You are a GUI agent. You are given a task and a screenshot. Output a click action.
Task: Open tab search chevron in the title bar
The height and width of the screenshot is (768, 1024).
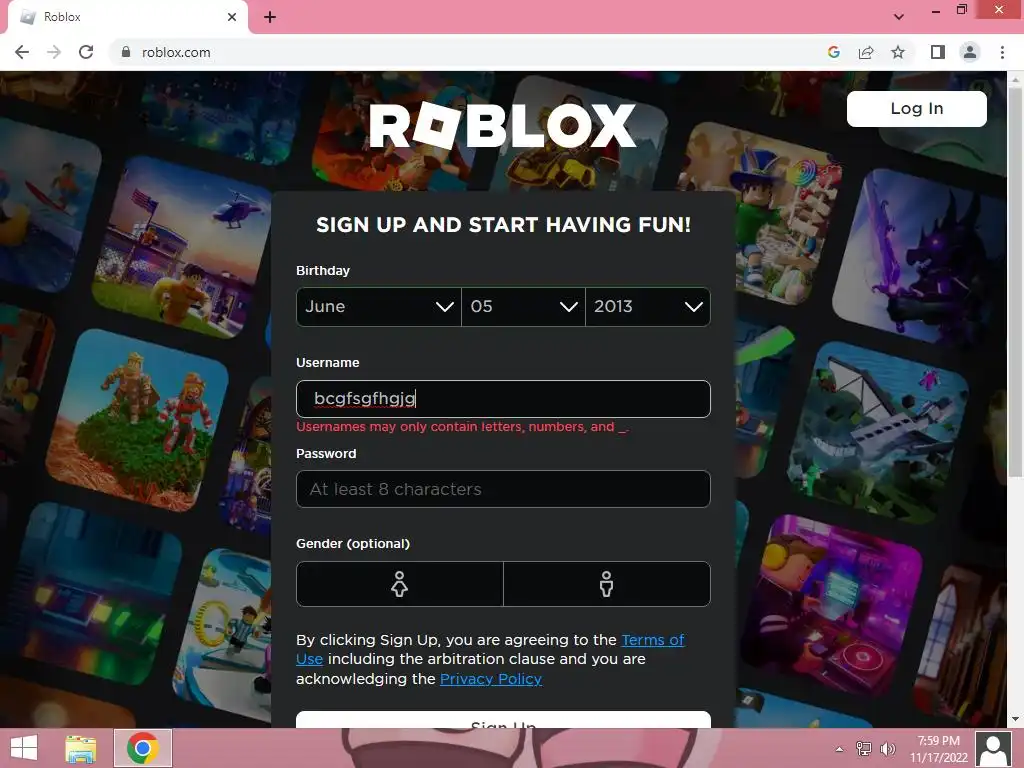tap(899, 17)
